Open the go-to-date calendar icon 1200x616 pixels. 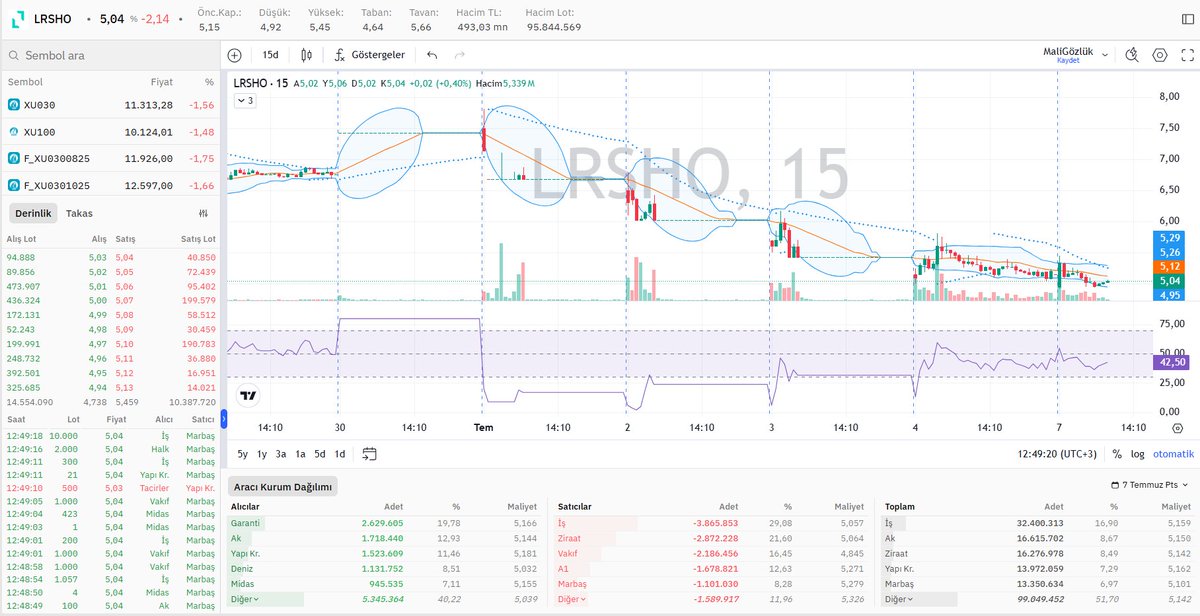point(369,454)
